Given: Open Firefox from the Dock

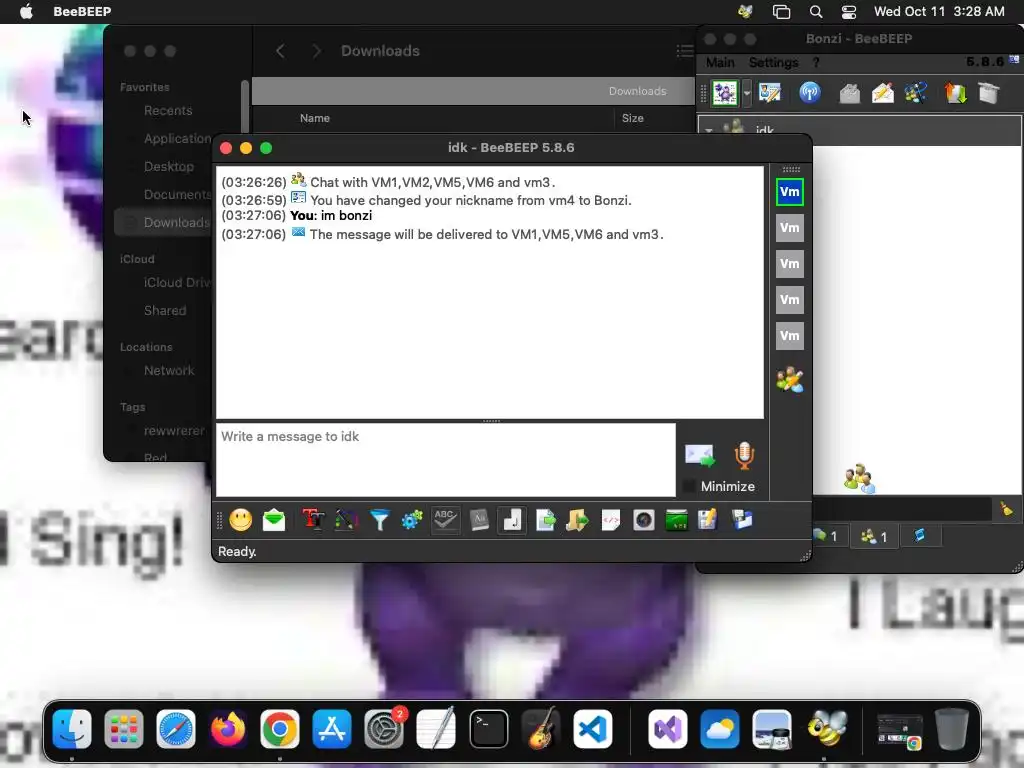Looking at the screenshot, I should pyautogui.click(x=228, y=729).
